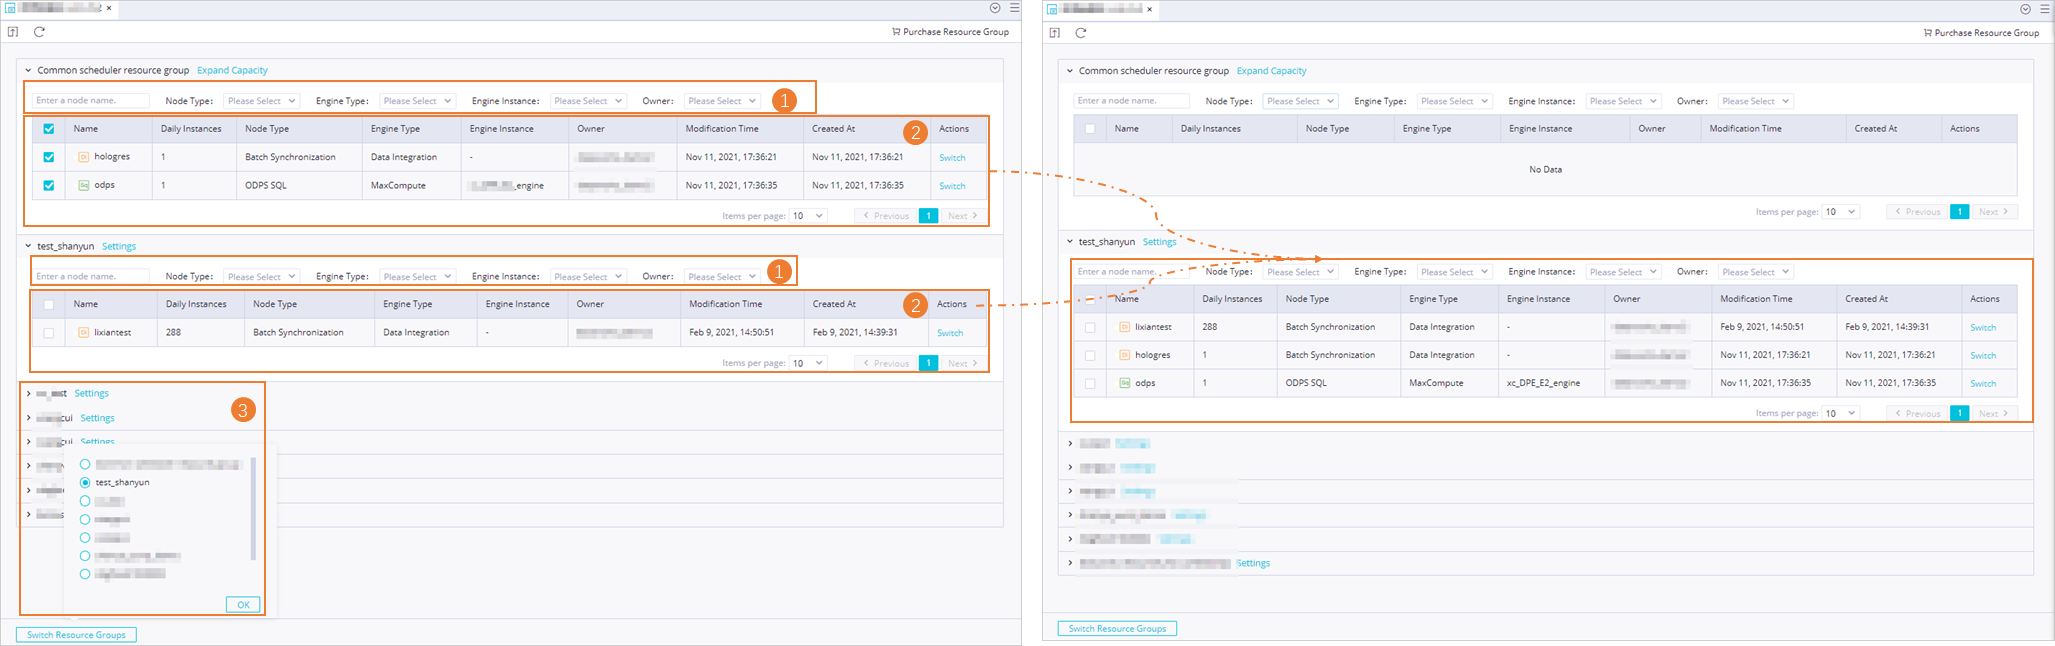Click OK button in the resource group popup

(243, 604)
